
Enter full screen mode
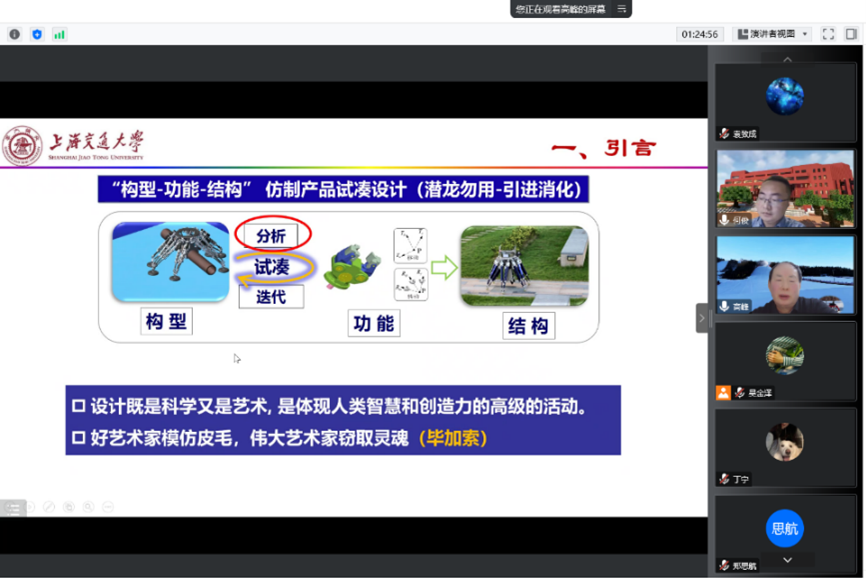828,34
